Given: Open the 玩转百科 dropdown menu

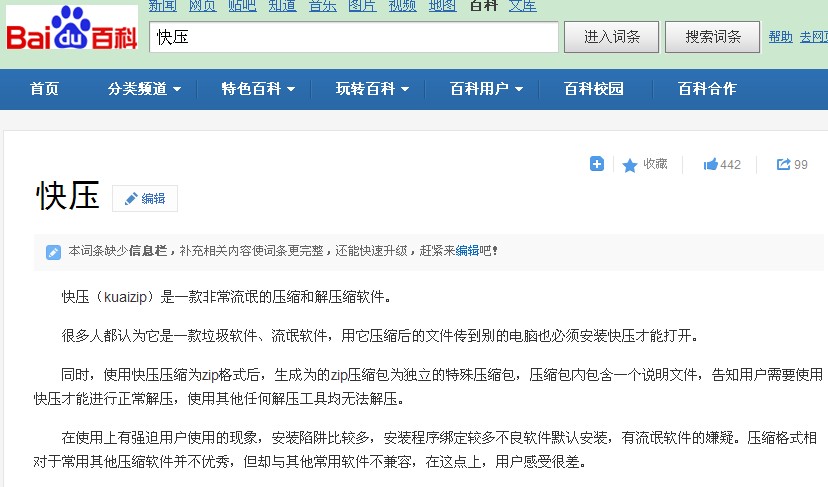Looking at the screenshot, I should click(x=372, y=89).
